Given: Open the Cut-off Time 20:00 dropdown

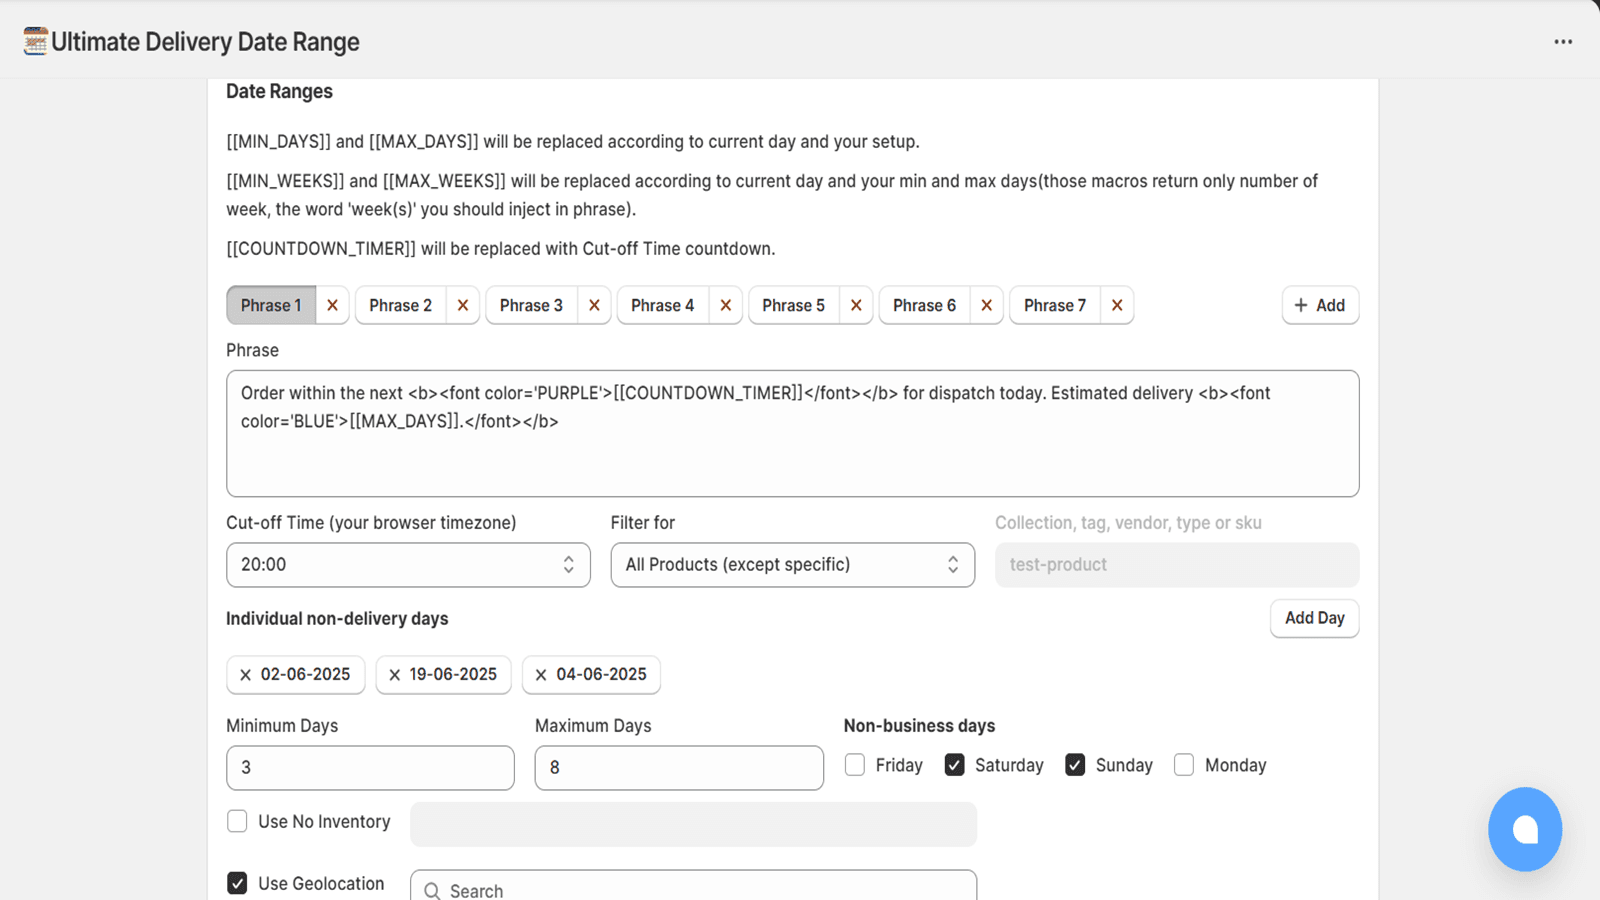Looking at the screenshot, I should point(408,565).
